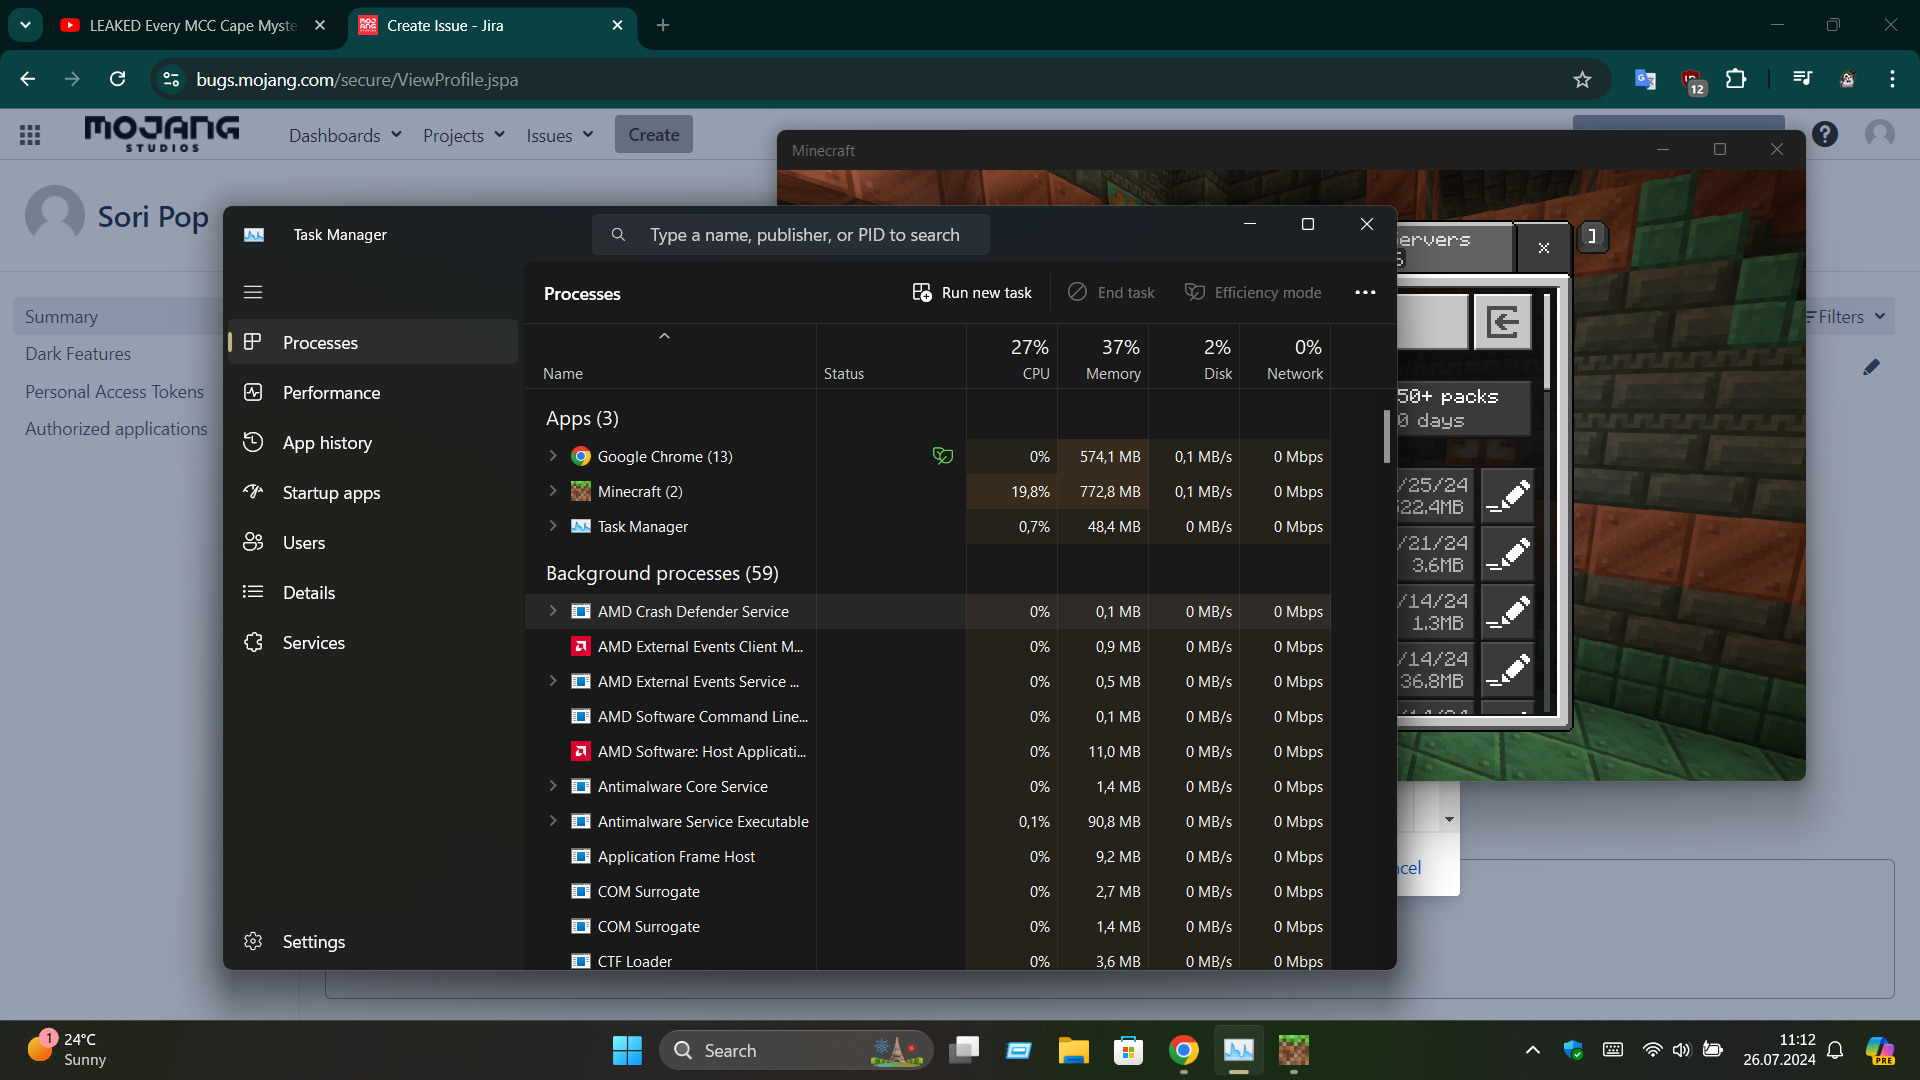Click the Run new task icon
The width and height of the screenshot is (1920, 1080).
(921, 292)
